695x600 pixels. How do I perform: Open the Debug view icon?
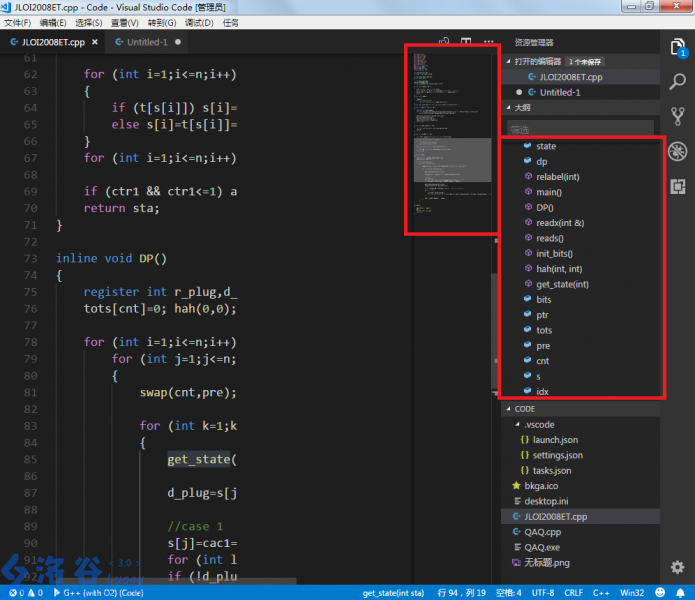678,152
